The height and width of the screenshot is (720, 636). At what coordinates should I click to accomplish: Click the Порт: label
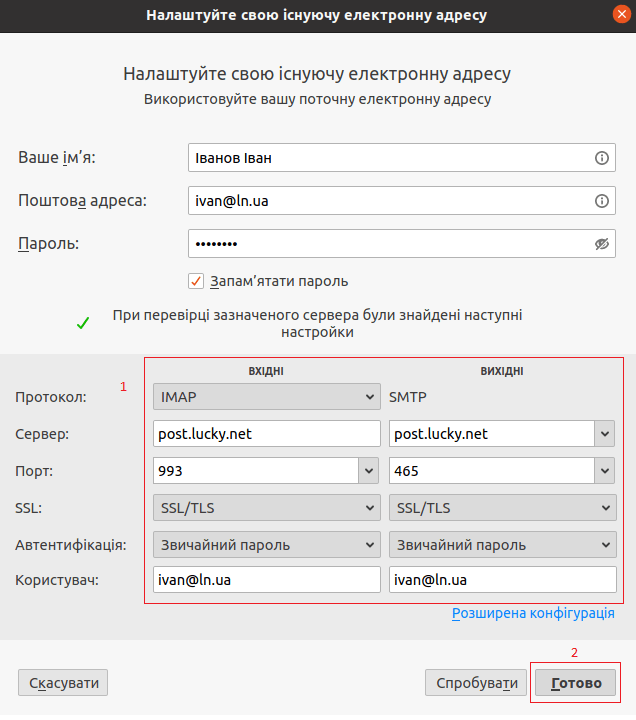[34, 471]
